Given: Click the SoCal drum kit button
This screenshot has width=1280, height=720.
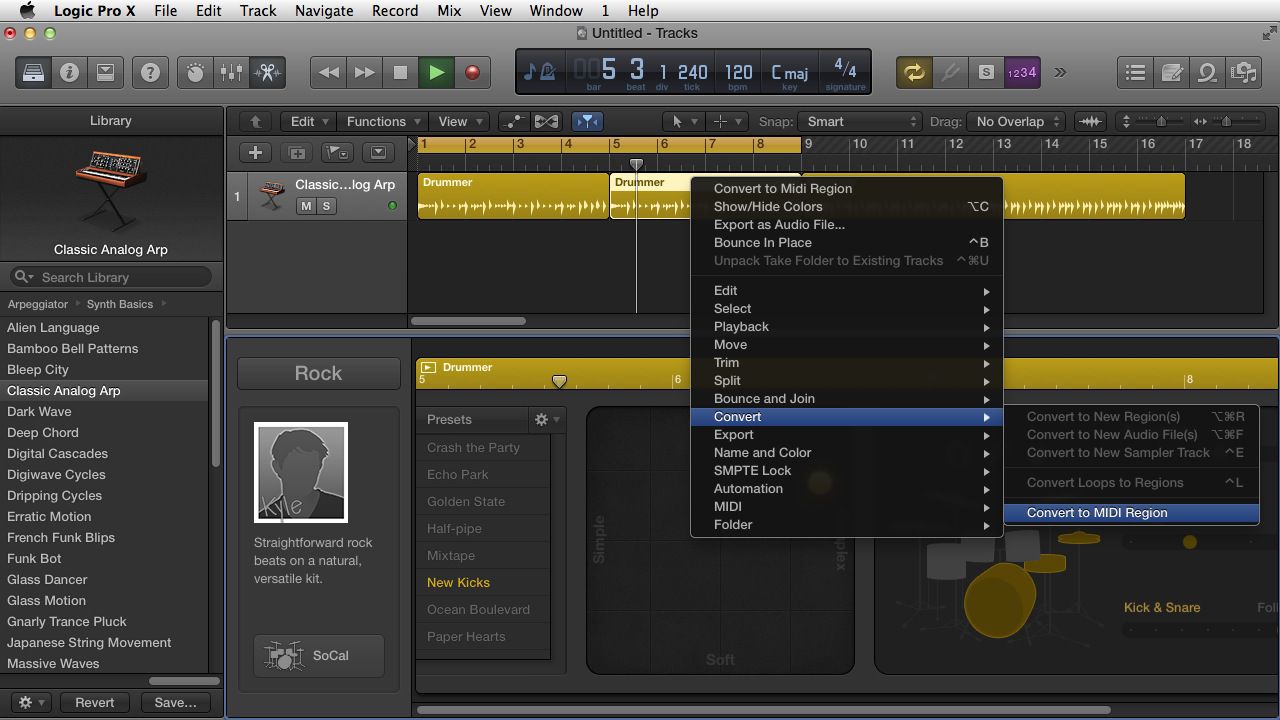Looking at the screenshot, I should (x=318, y=656).
